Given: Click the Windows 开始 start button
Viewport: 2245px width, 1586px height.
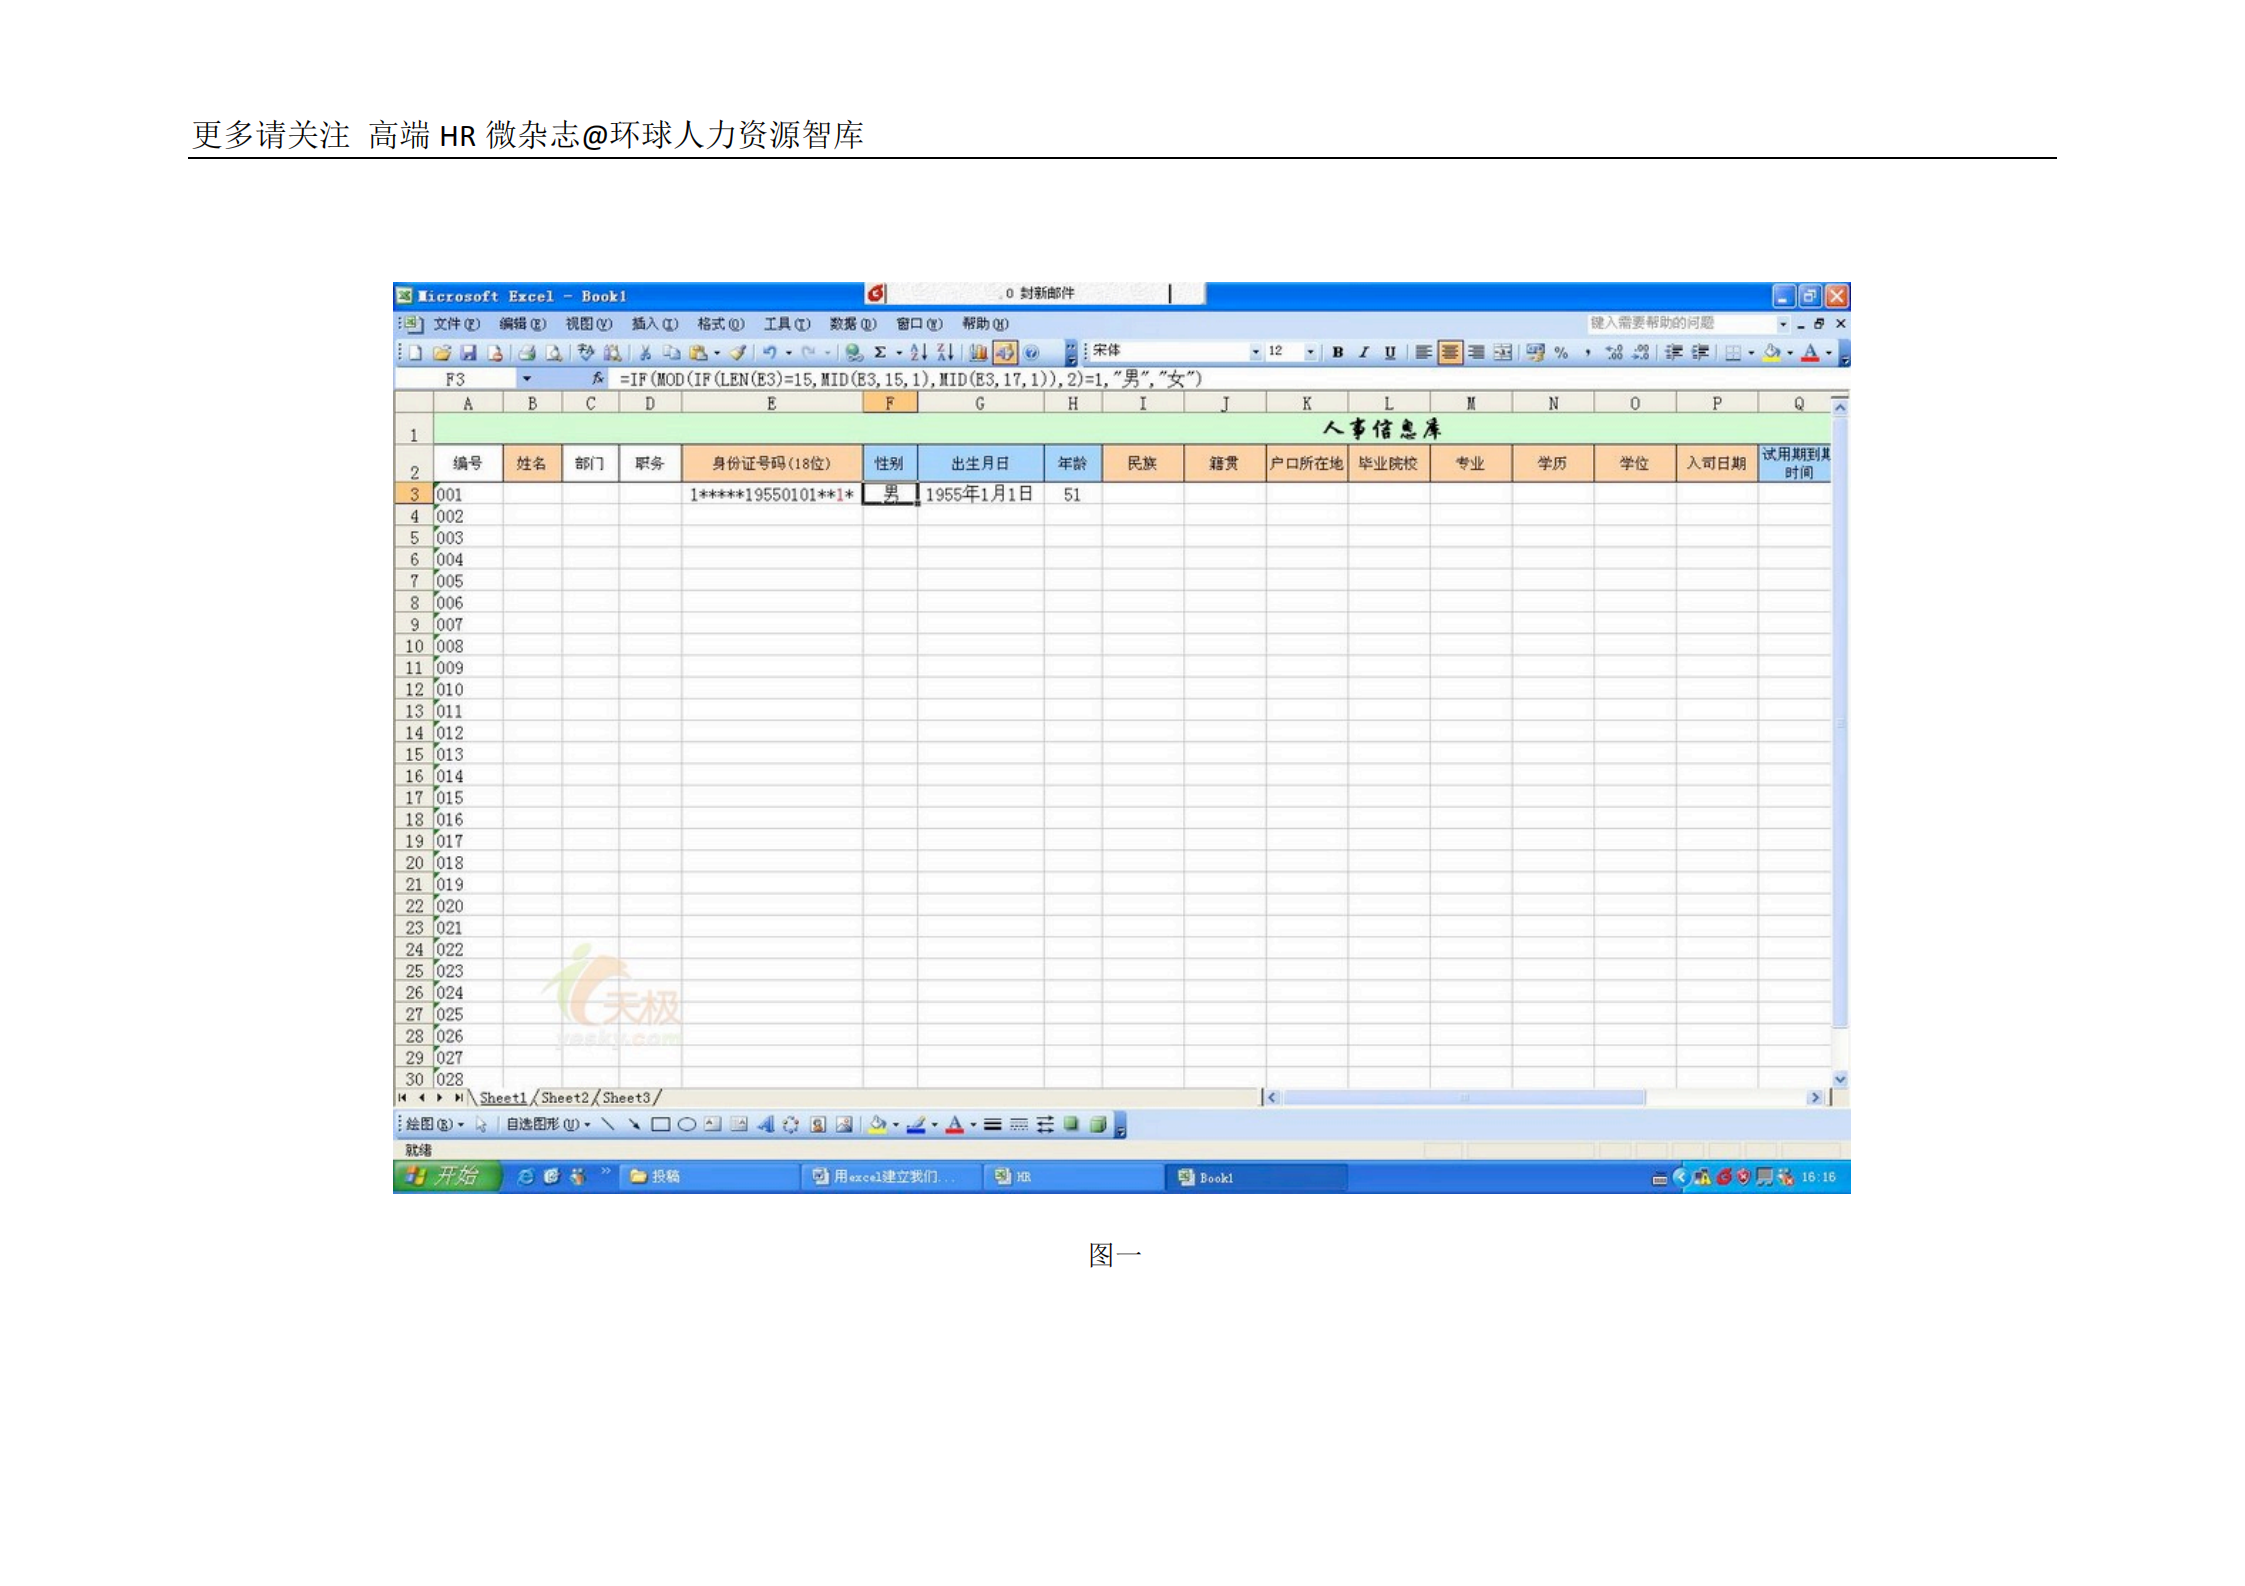Looking at the screenshot, I should tap(450, 1177).
